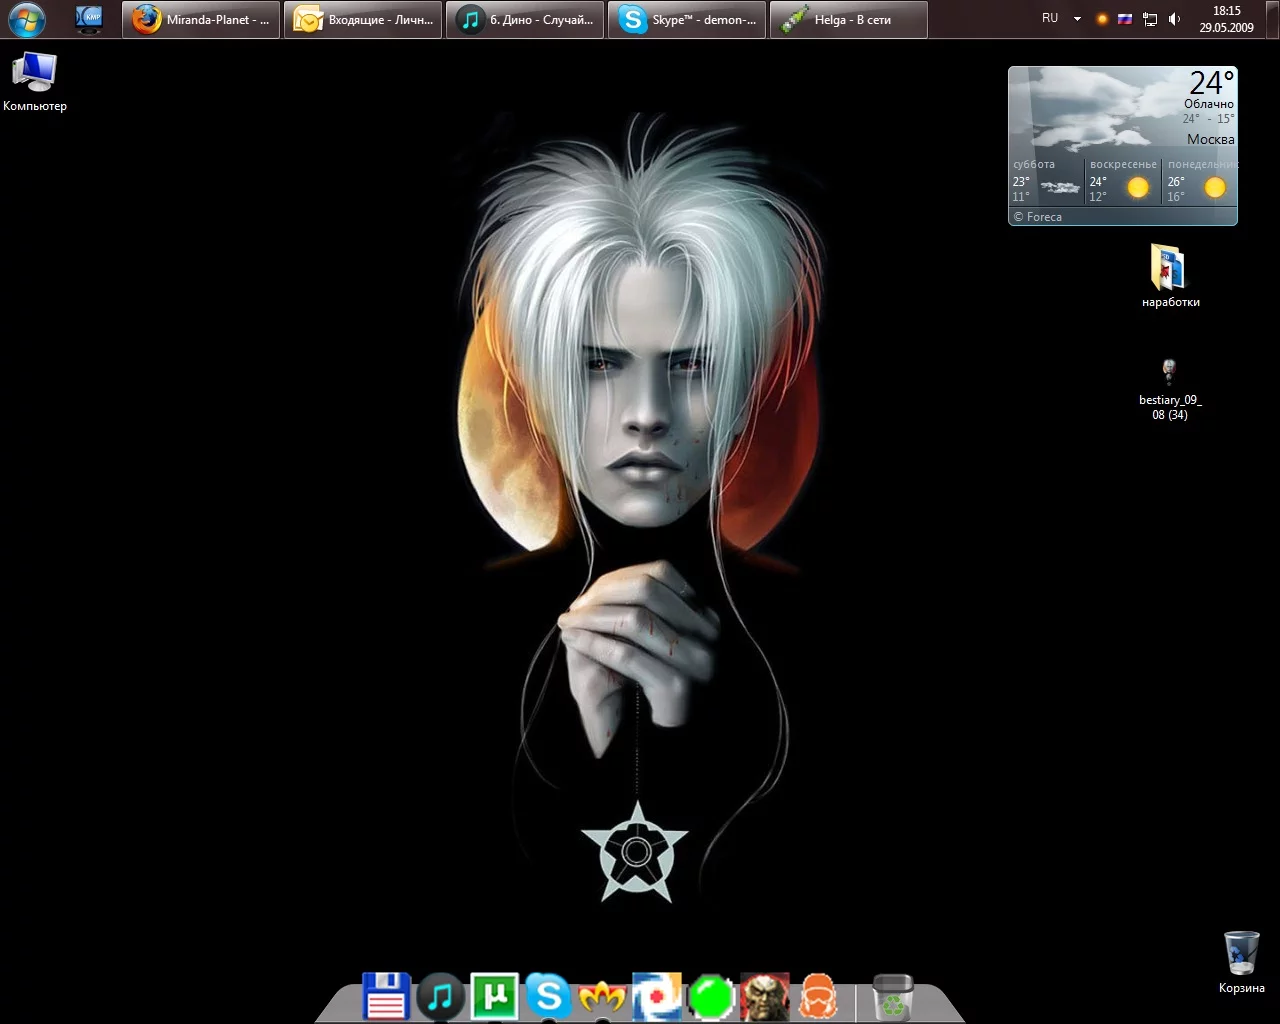Launch the floppy disk app in dock
This screenshot has height=1024, width=1280.
point(386,996)
